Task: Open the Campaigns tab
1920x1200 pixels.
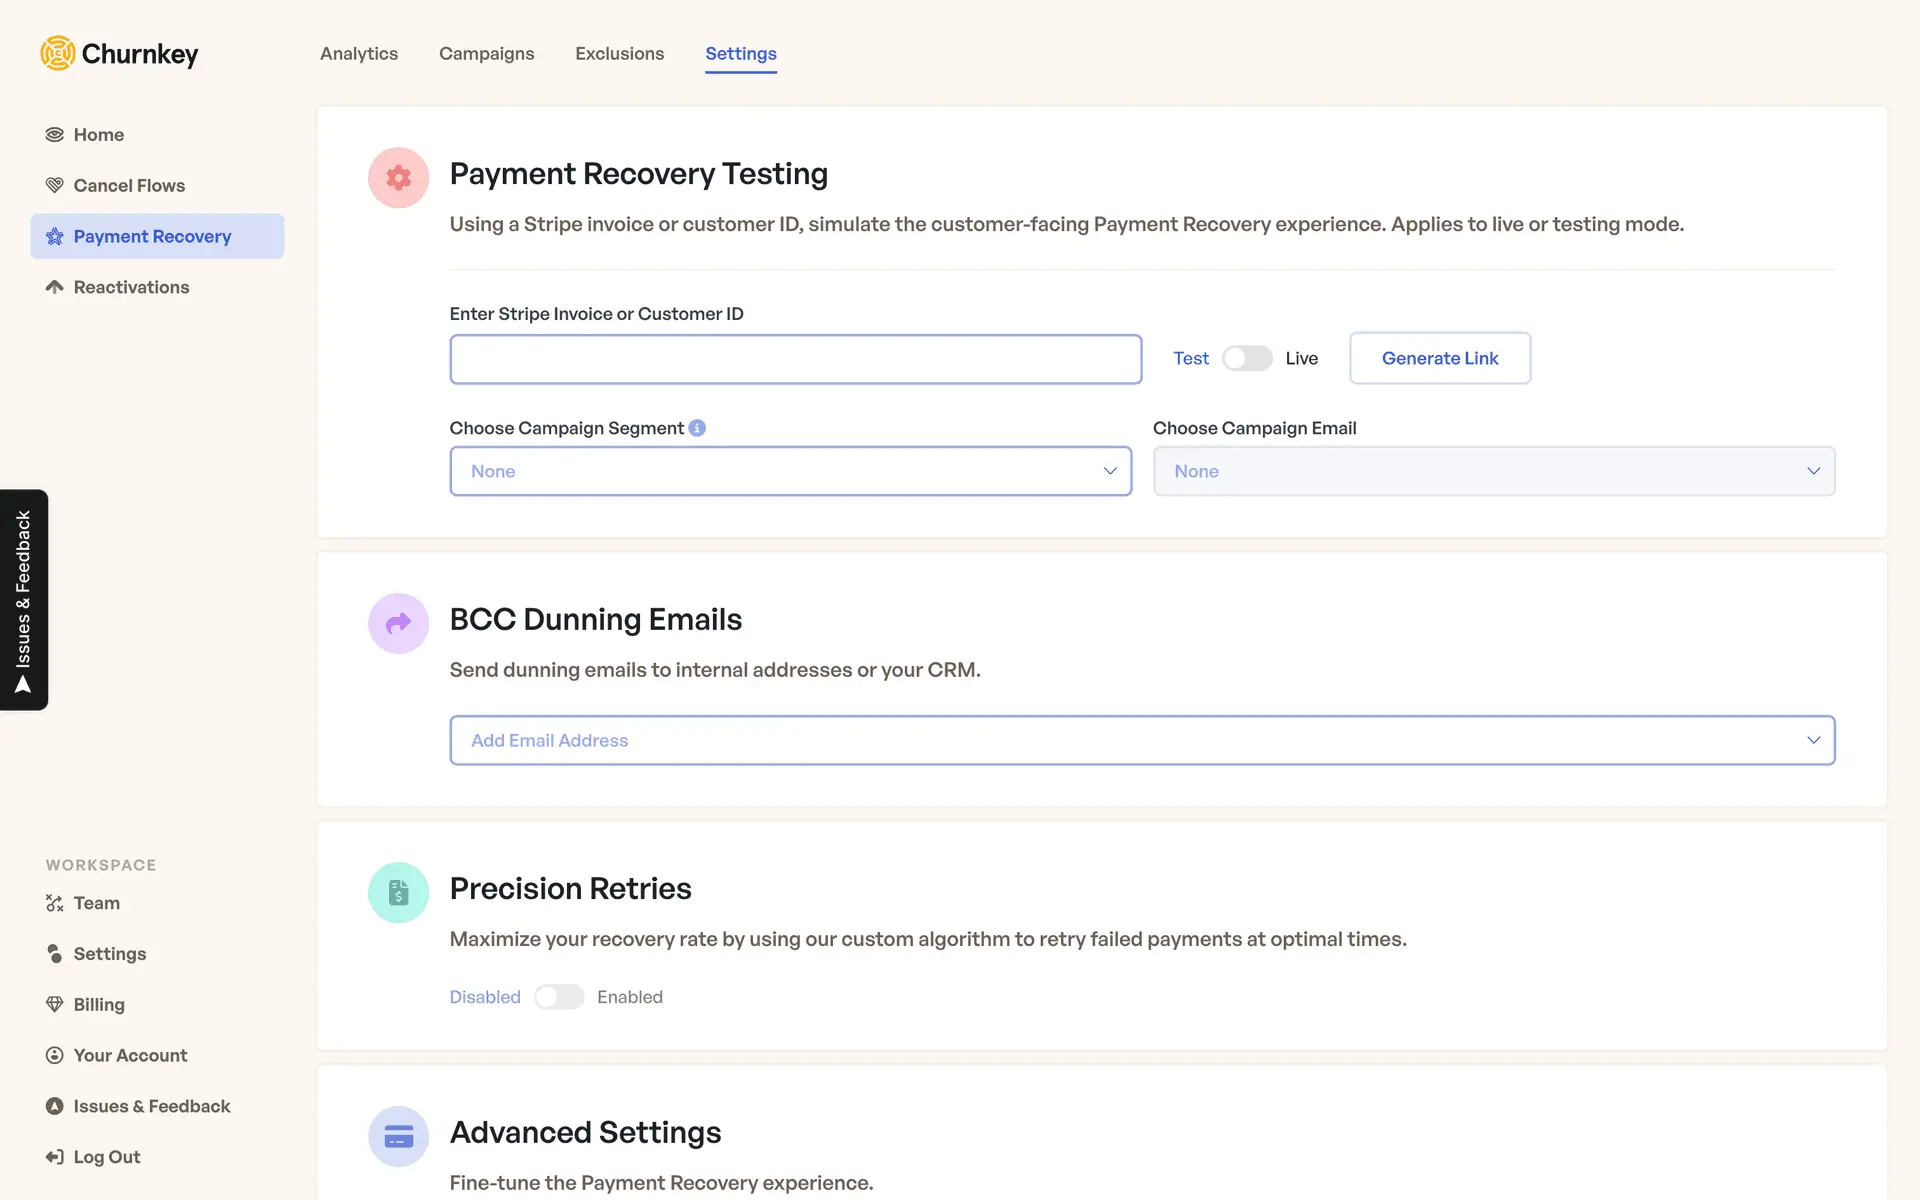Action: coord(486,54)
